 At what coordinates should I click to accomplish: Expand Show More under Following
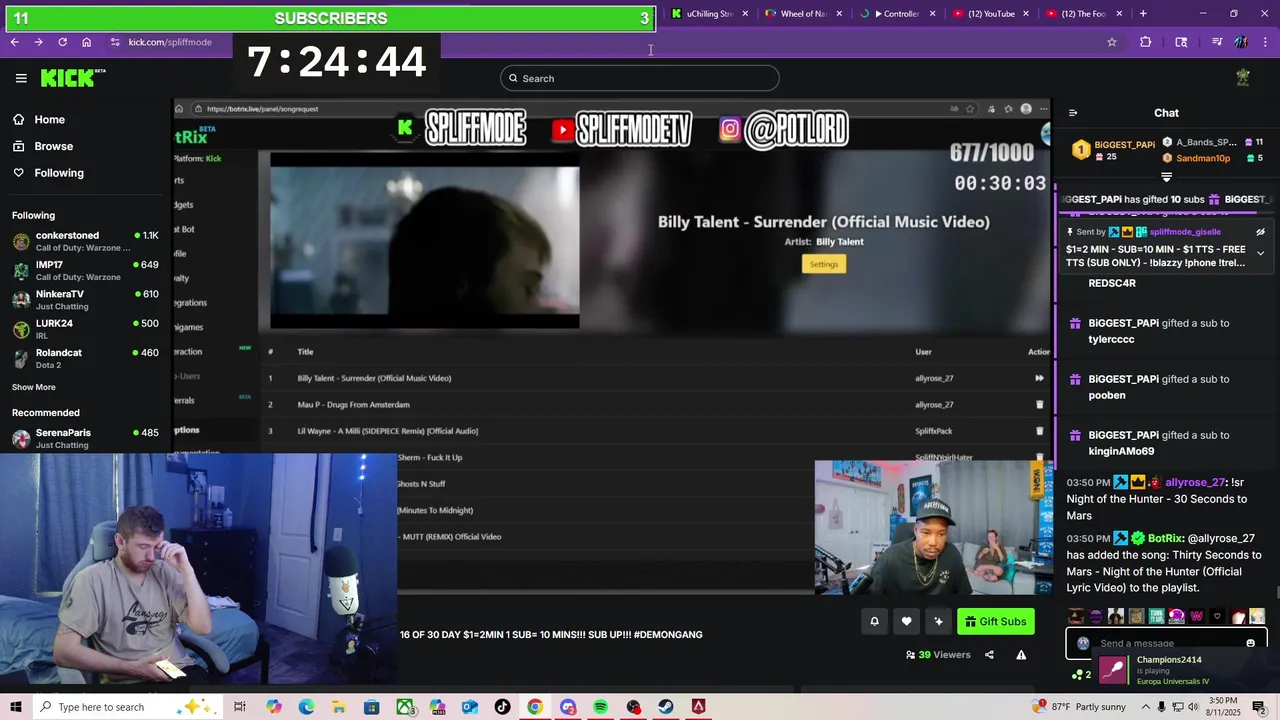(x=34, y=387)
